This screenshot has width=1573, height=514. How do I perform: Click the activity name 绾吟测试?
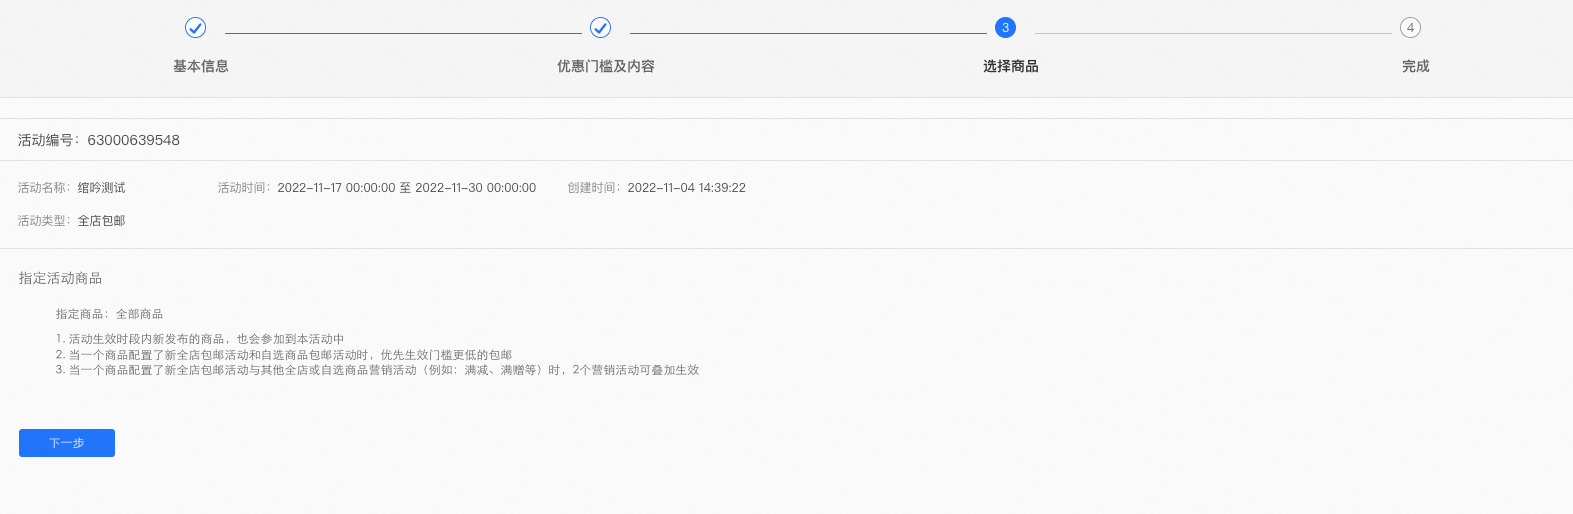[x=102, y=188]
